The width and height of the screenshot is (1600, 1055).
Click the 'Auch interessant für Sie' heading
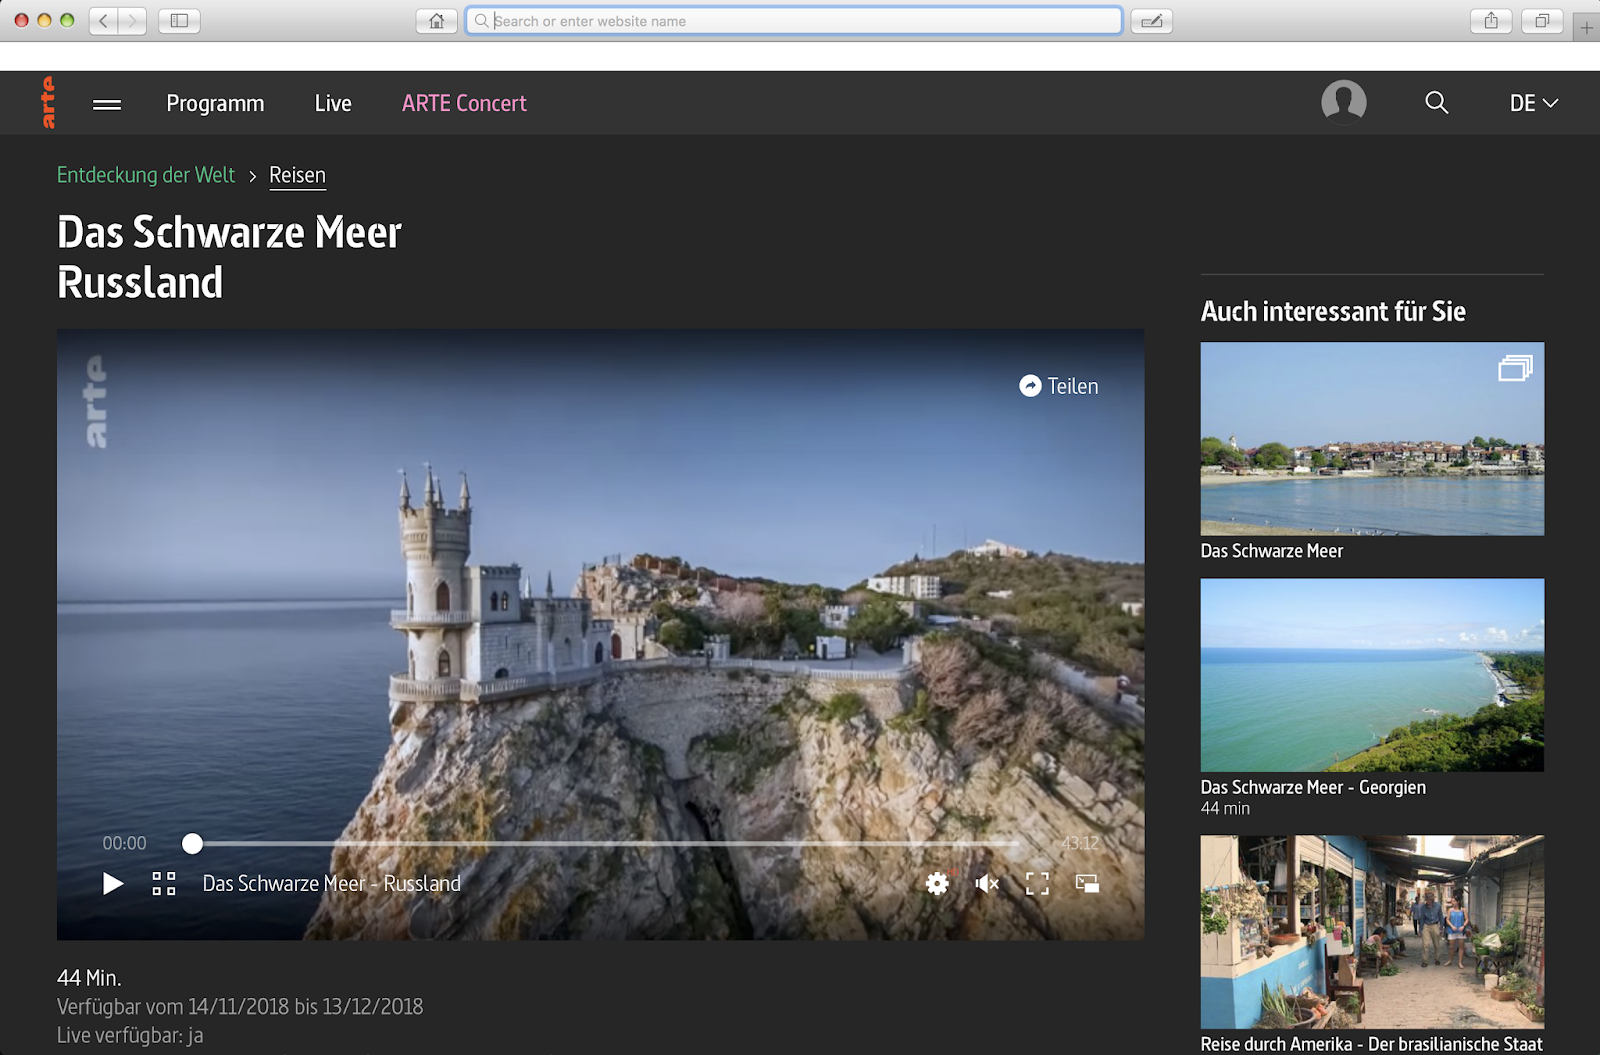point(1333,311)
